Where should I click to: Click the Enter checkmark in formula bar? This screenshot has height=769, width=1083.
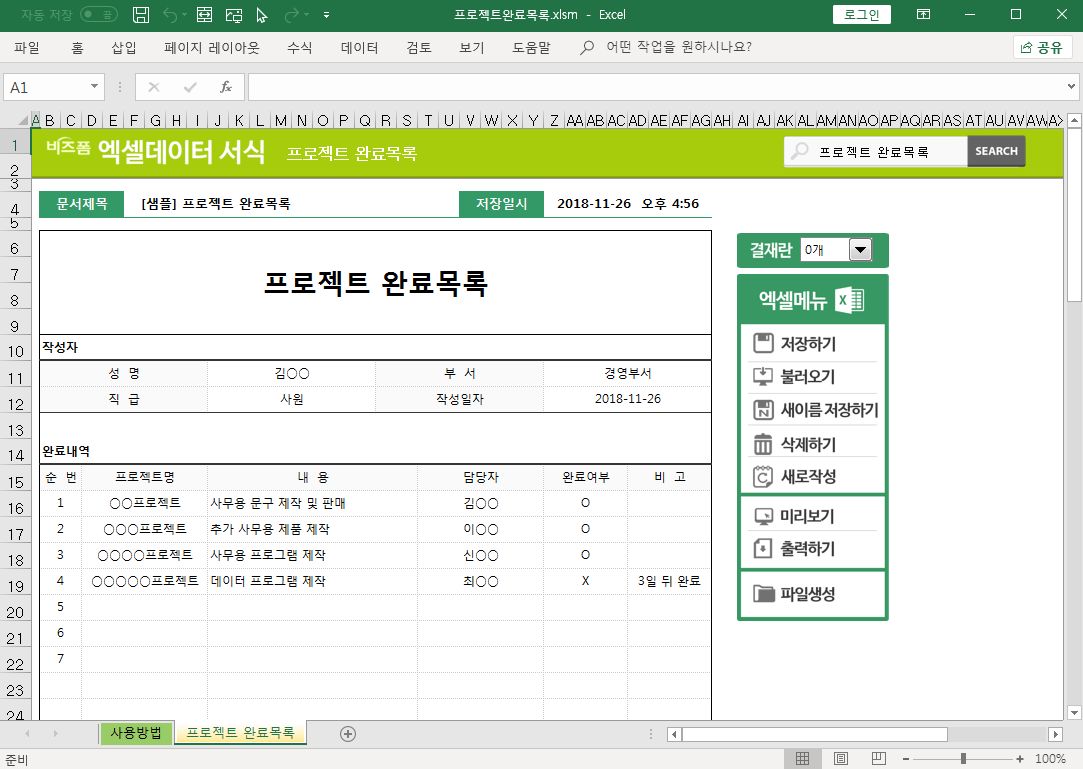click(190, 87)
